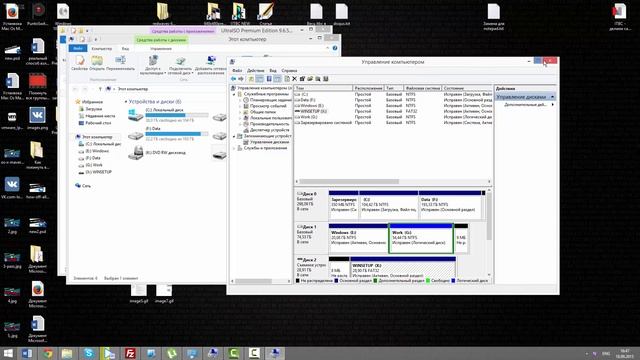
Task: Click ENG language indicator in system tray
Action: (606, 353)
